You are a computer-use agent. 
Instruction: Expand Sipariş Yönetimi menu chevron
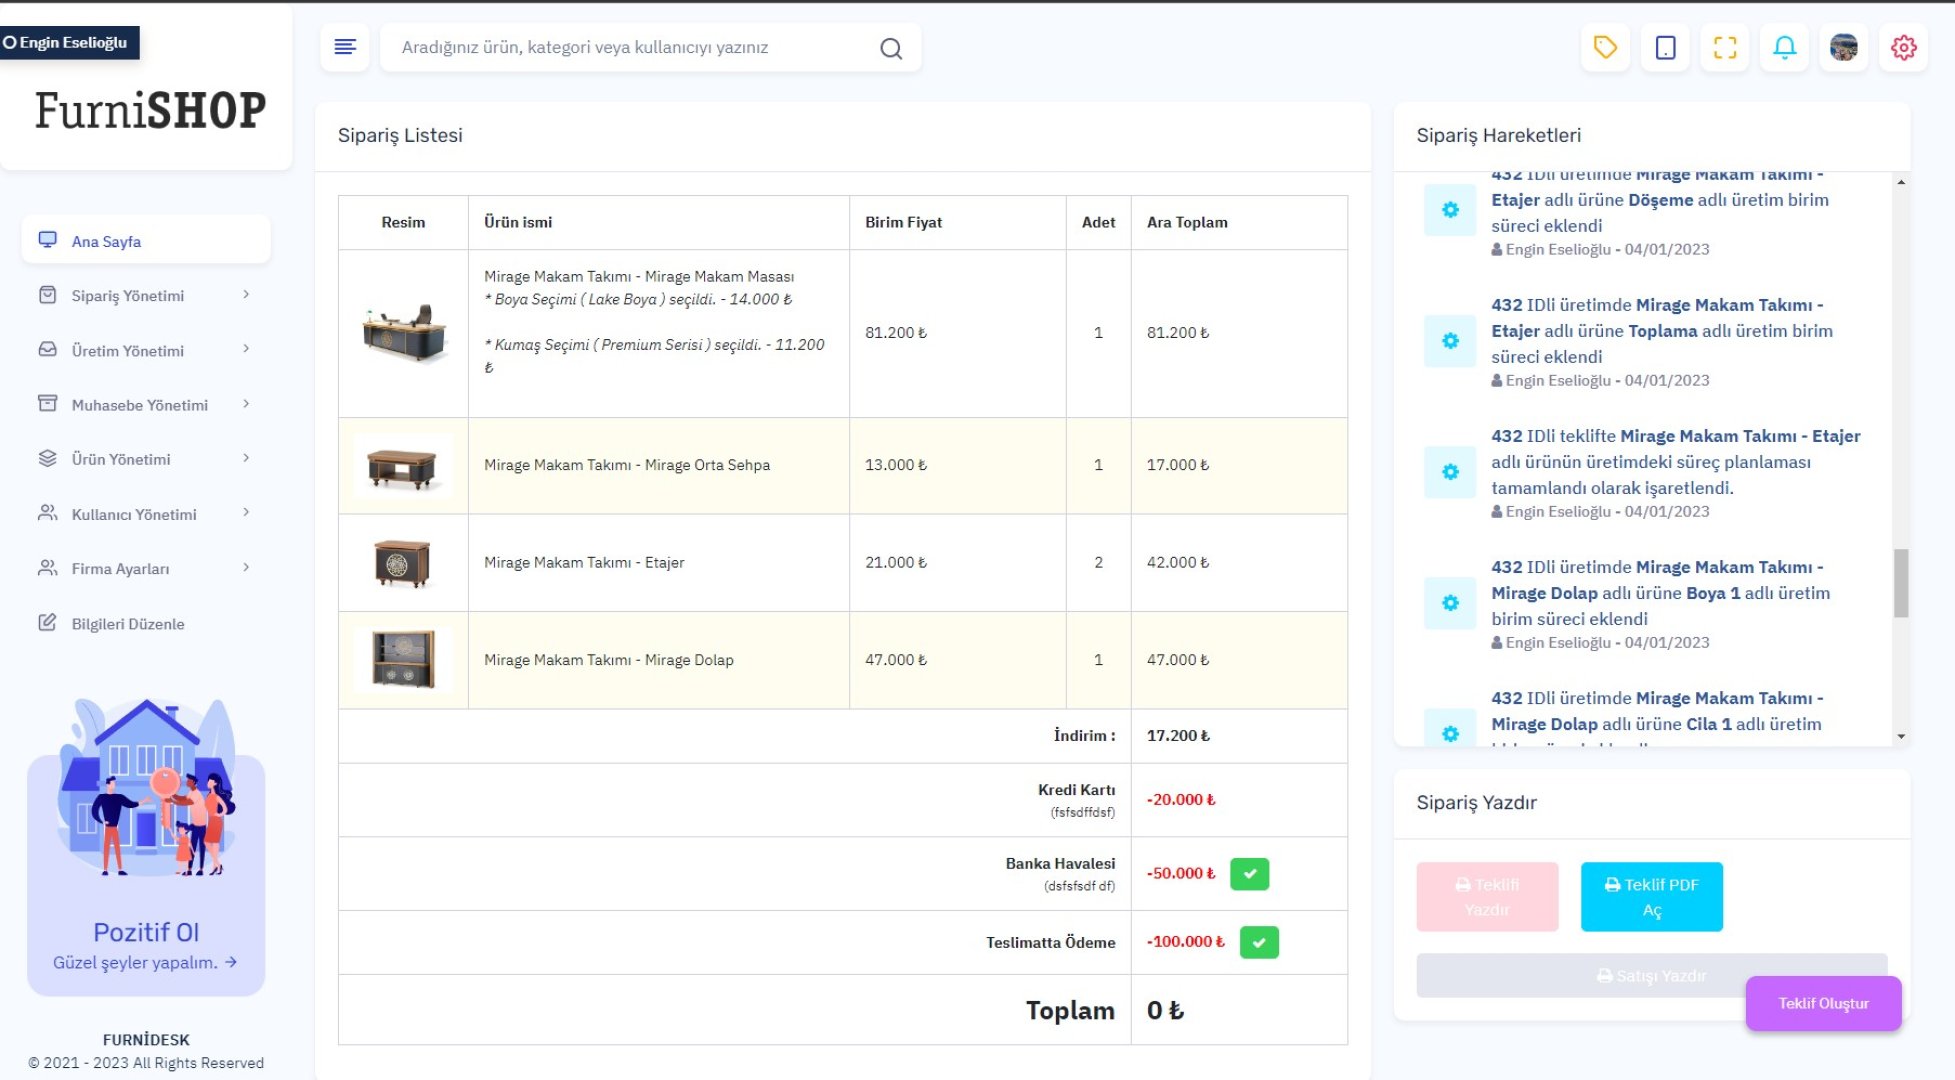coord(246,295)
